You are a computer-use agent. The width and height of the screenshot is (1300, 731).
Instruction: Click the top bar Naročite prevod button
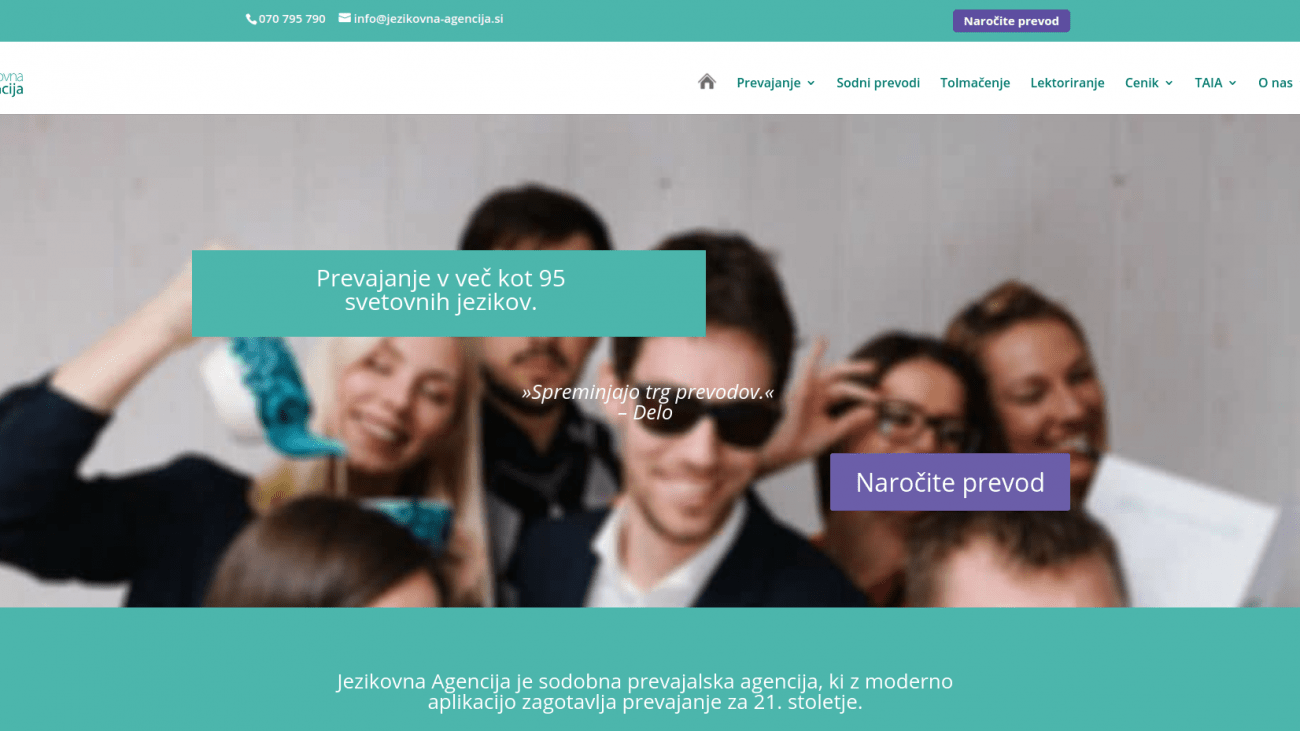tap(1011, 21)
